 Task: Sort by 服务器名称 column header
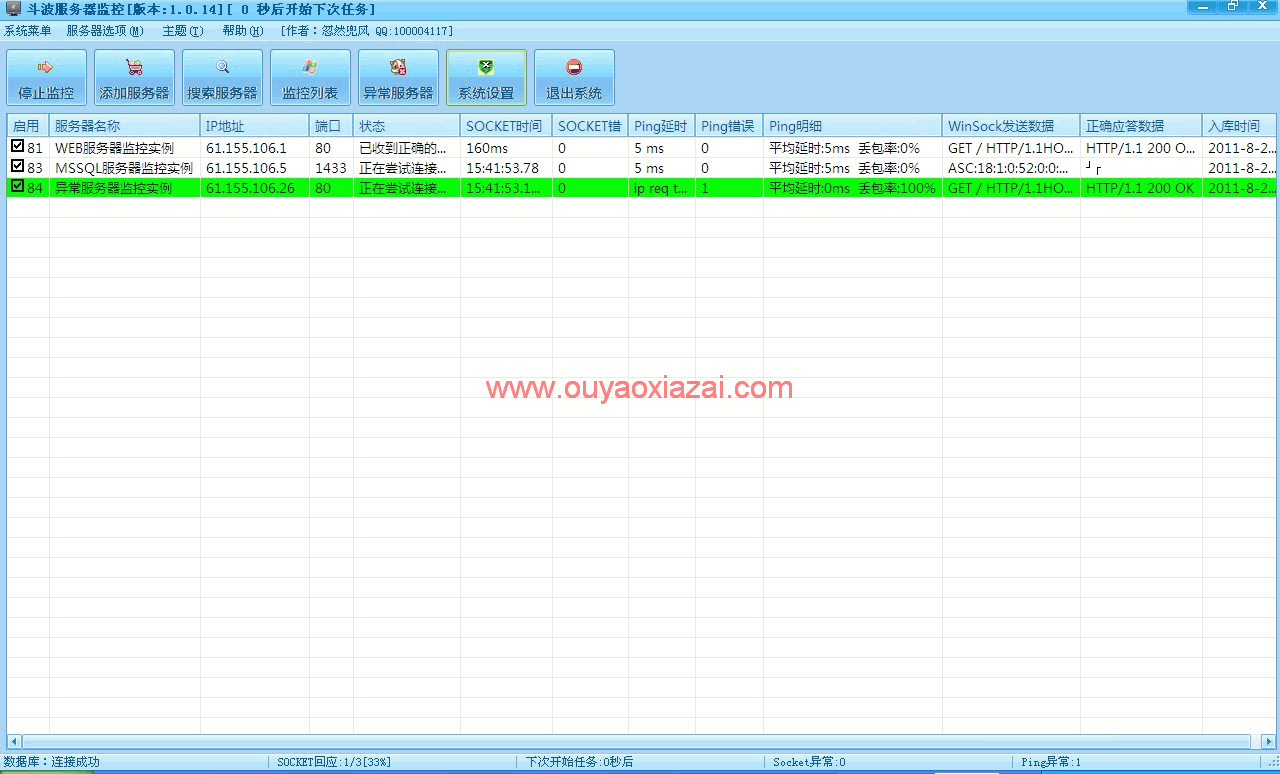coord(125,126)
